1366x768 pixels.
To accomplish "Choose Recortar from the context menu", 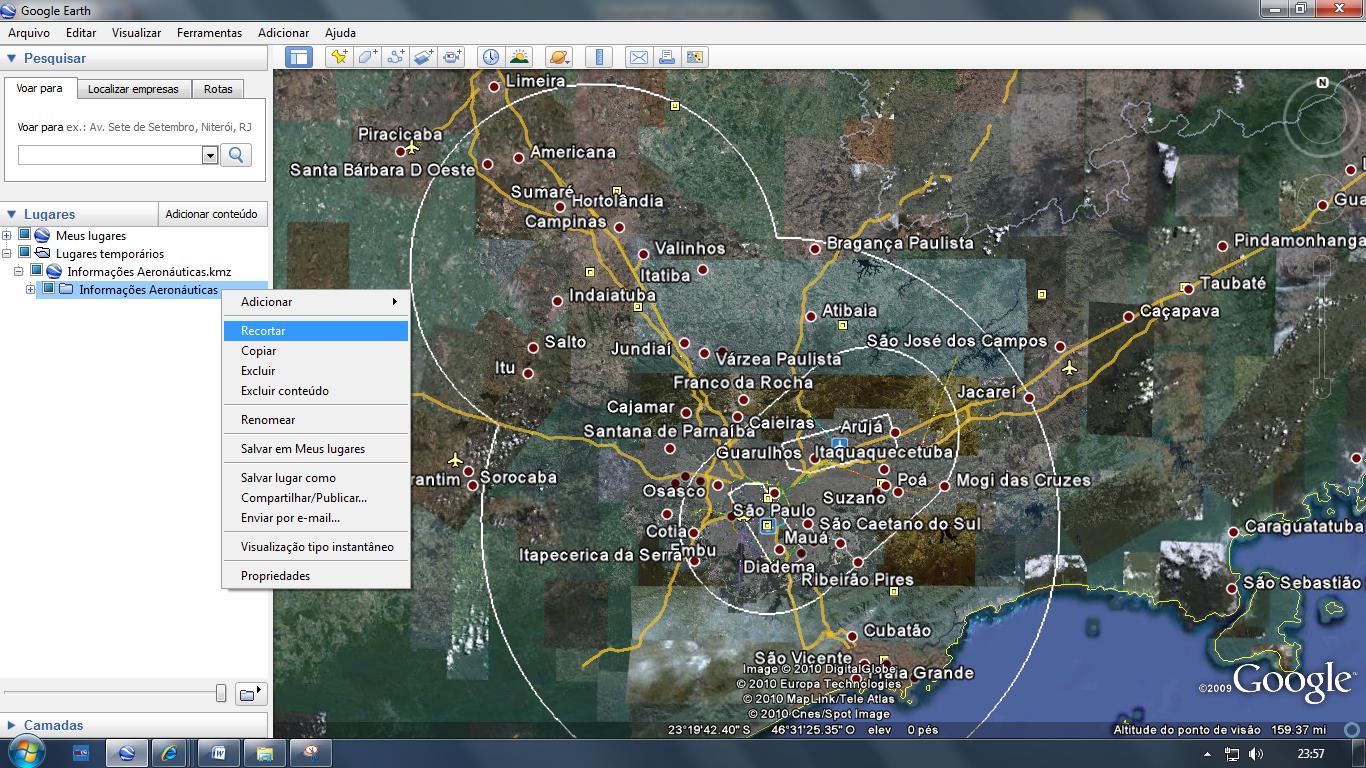I will tap(263, 331).
